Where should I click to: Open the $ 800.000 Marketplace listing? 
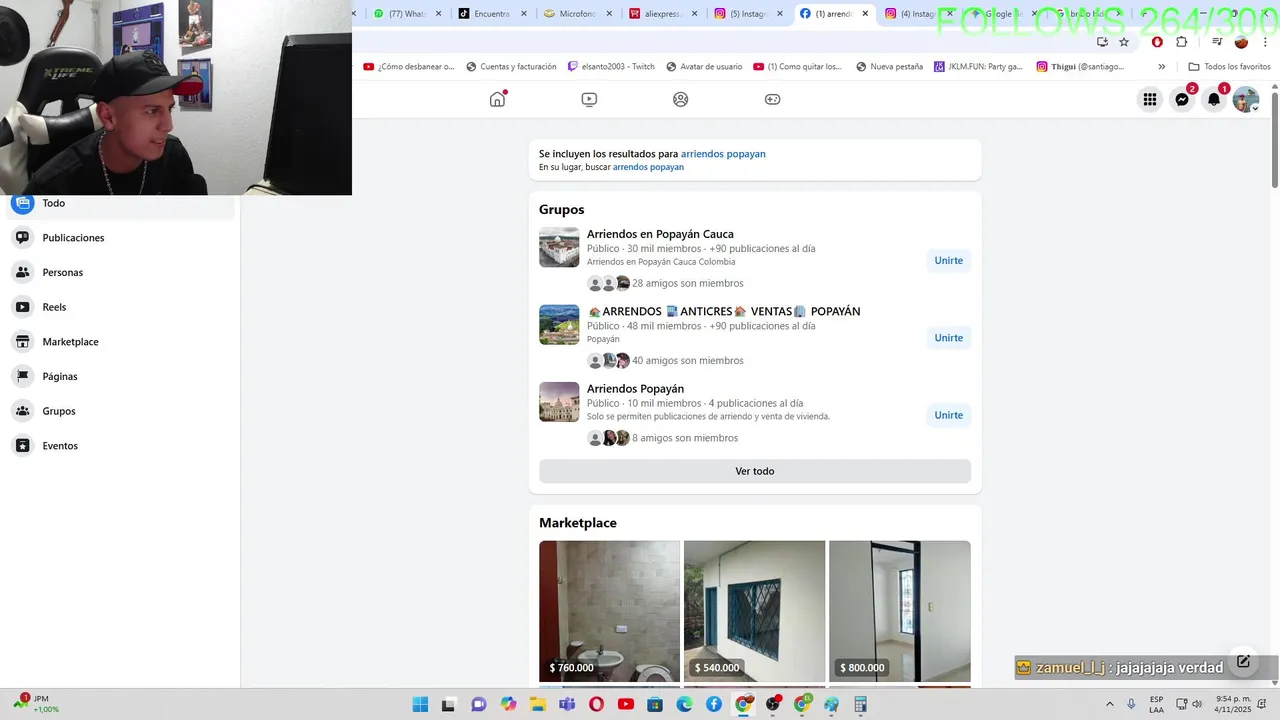(x=899, y=611)
